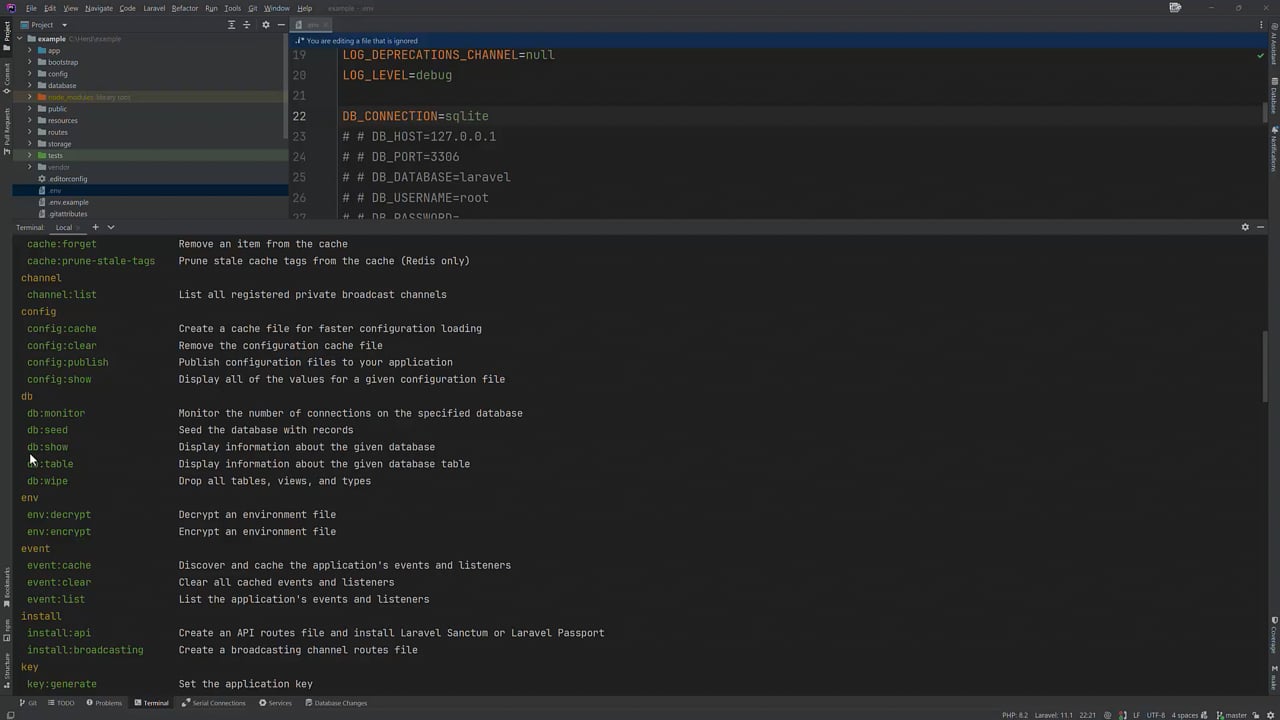Viewport: 1280px width, 720px height.
Task: Open terminal tabs dropdown arrow
Action: [x=111, y=227]
